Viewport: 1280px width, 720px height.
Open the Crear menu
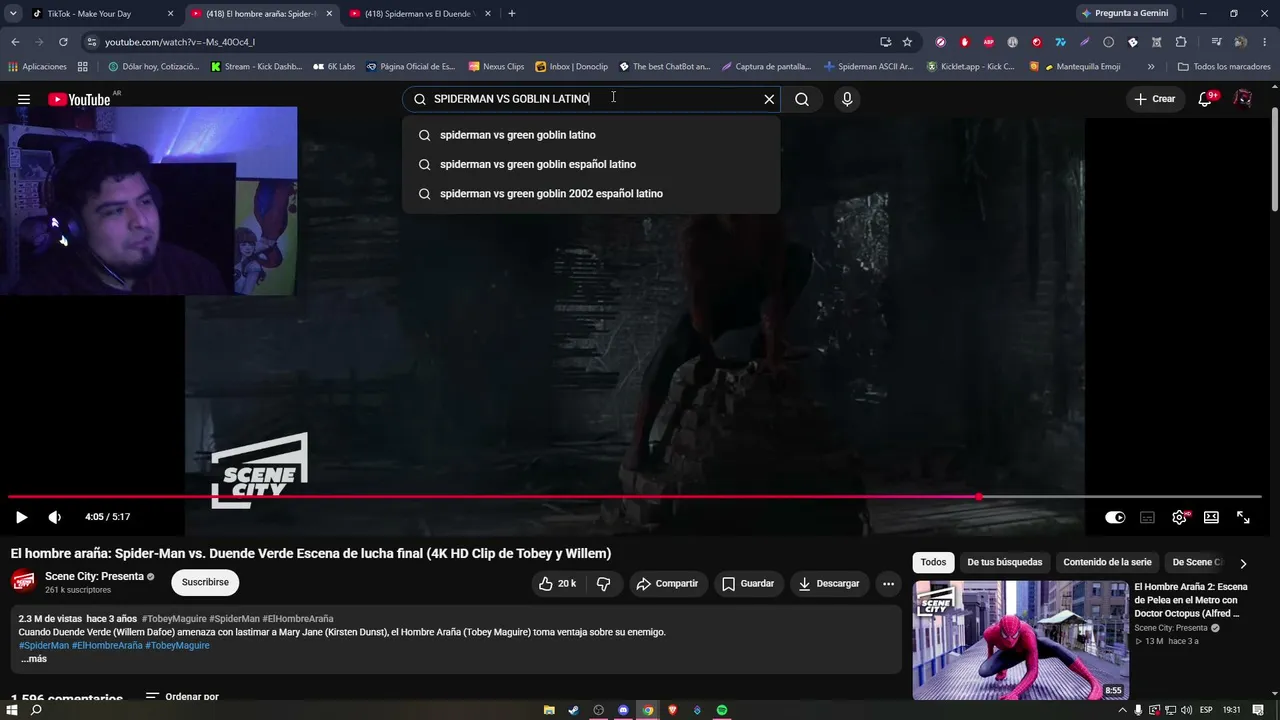pos(1155,99)
